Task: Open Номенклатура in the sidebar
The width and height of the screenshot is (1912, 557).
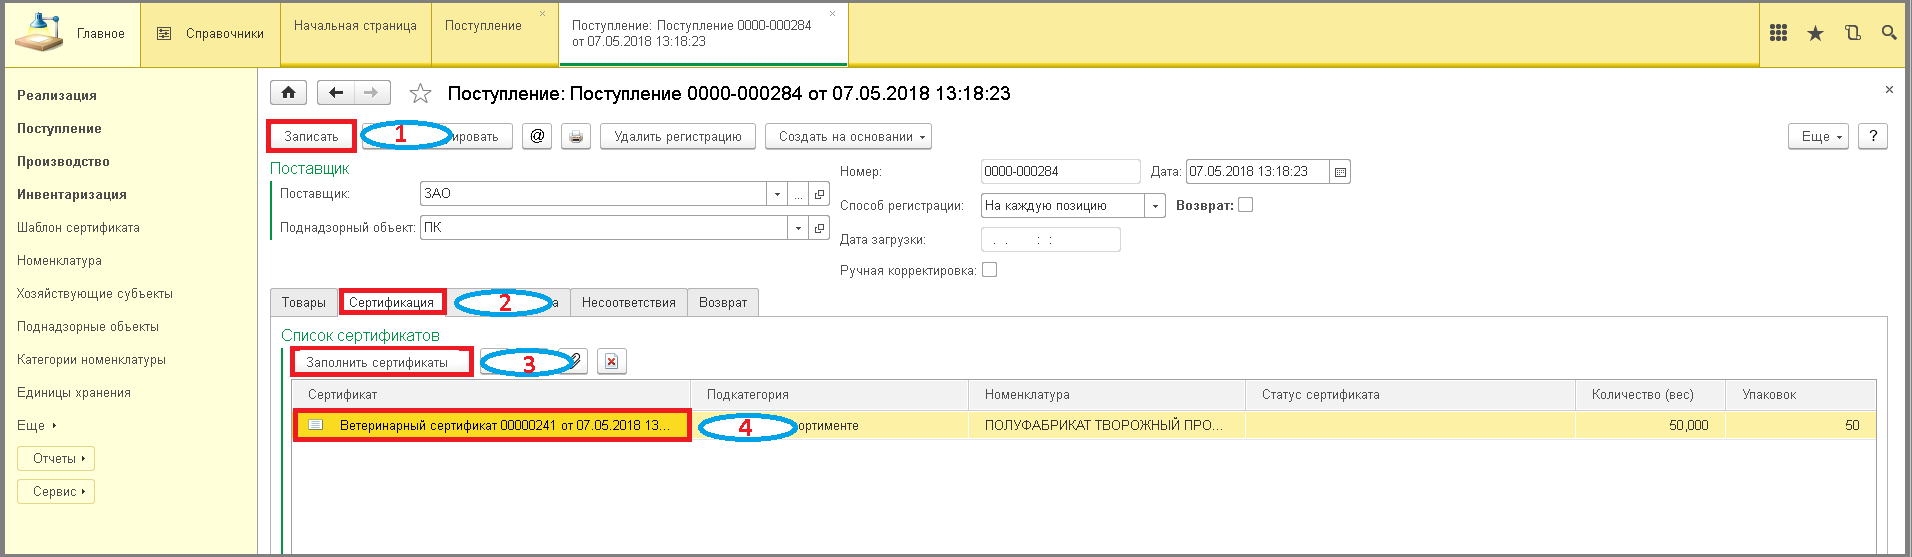Action: tap(59, 260)
